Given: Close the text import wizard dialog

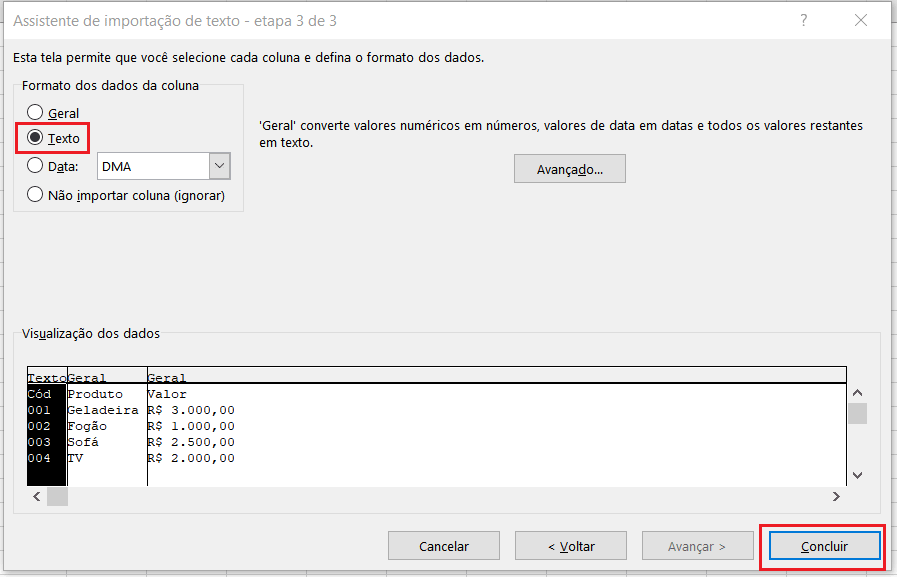Looking at the screenshot, I should click(860, 20).
